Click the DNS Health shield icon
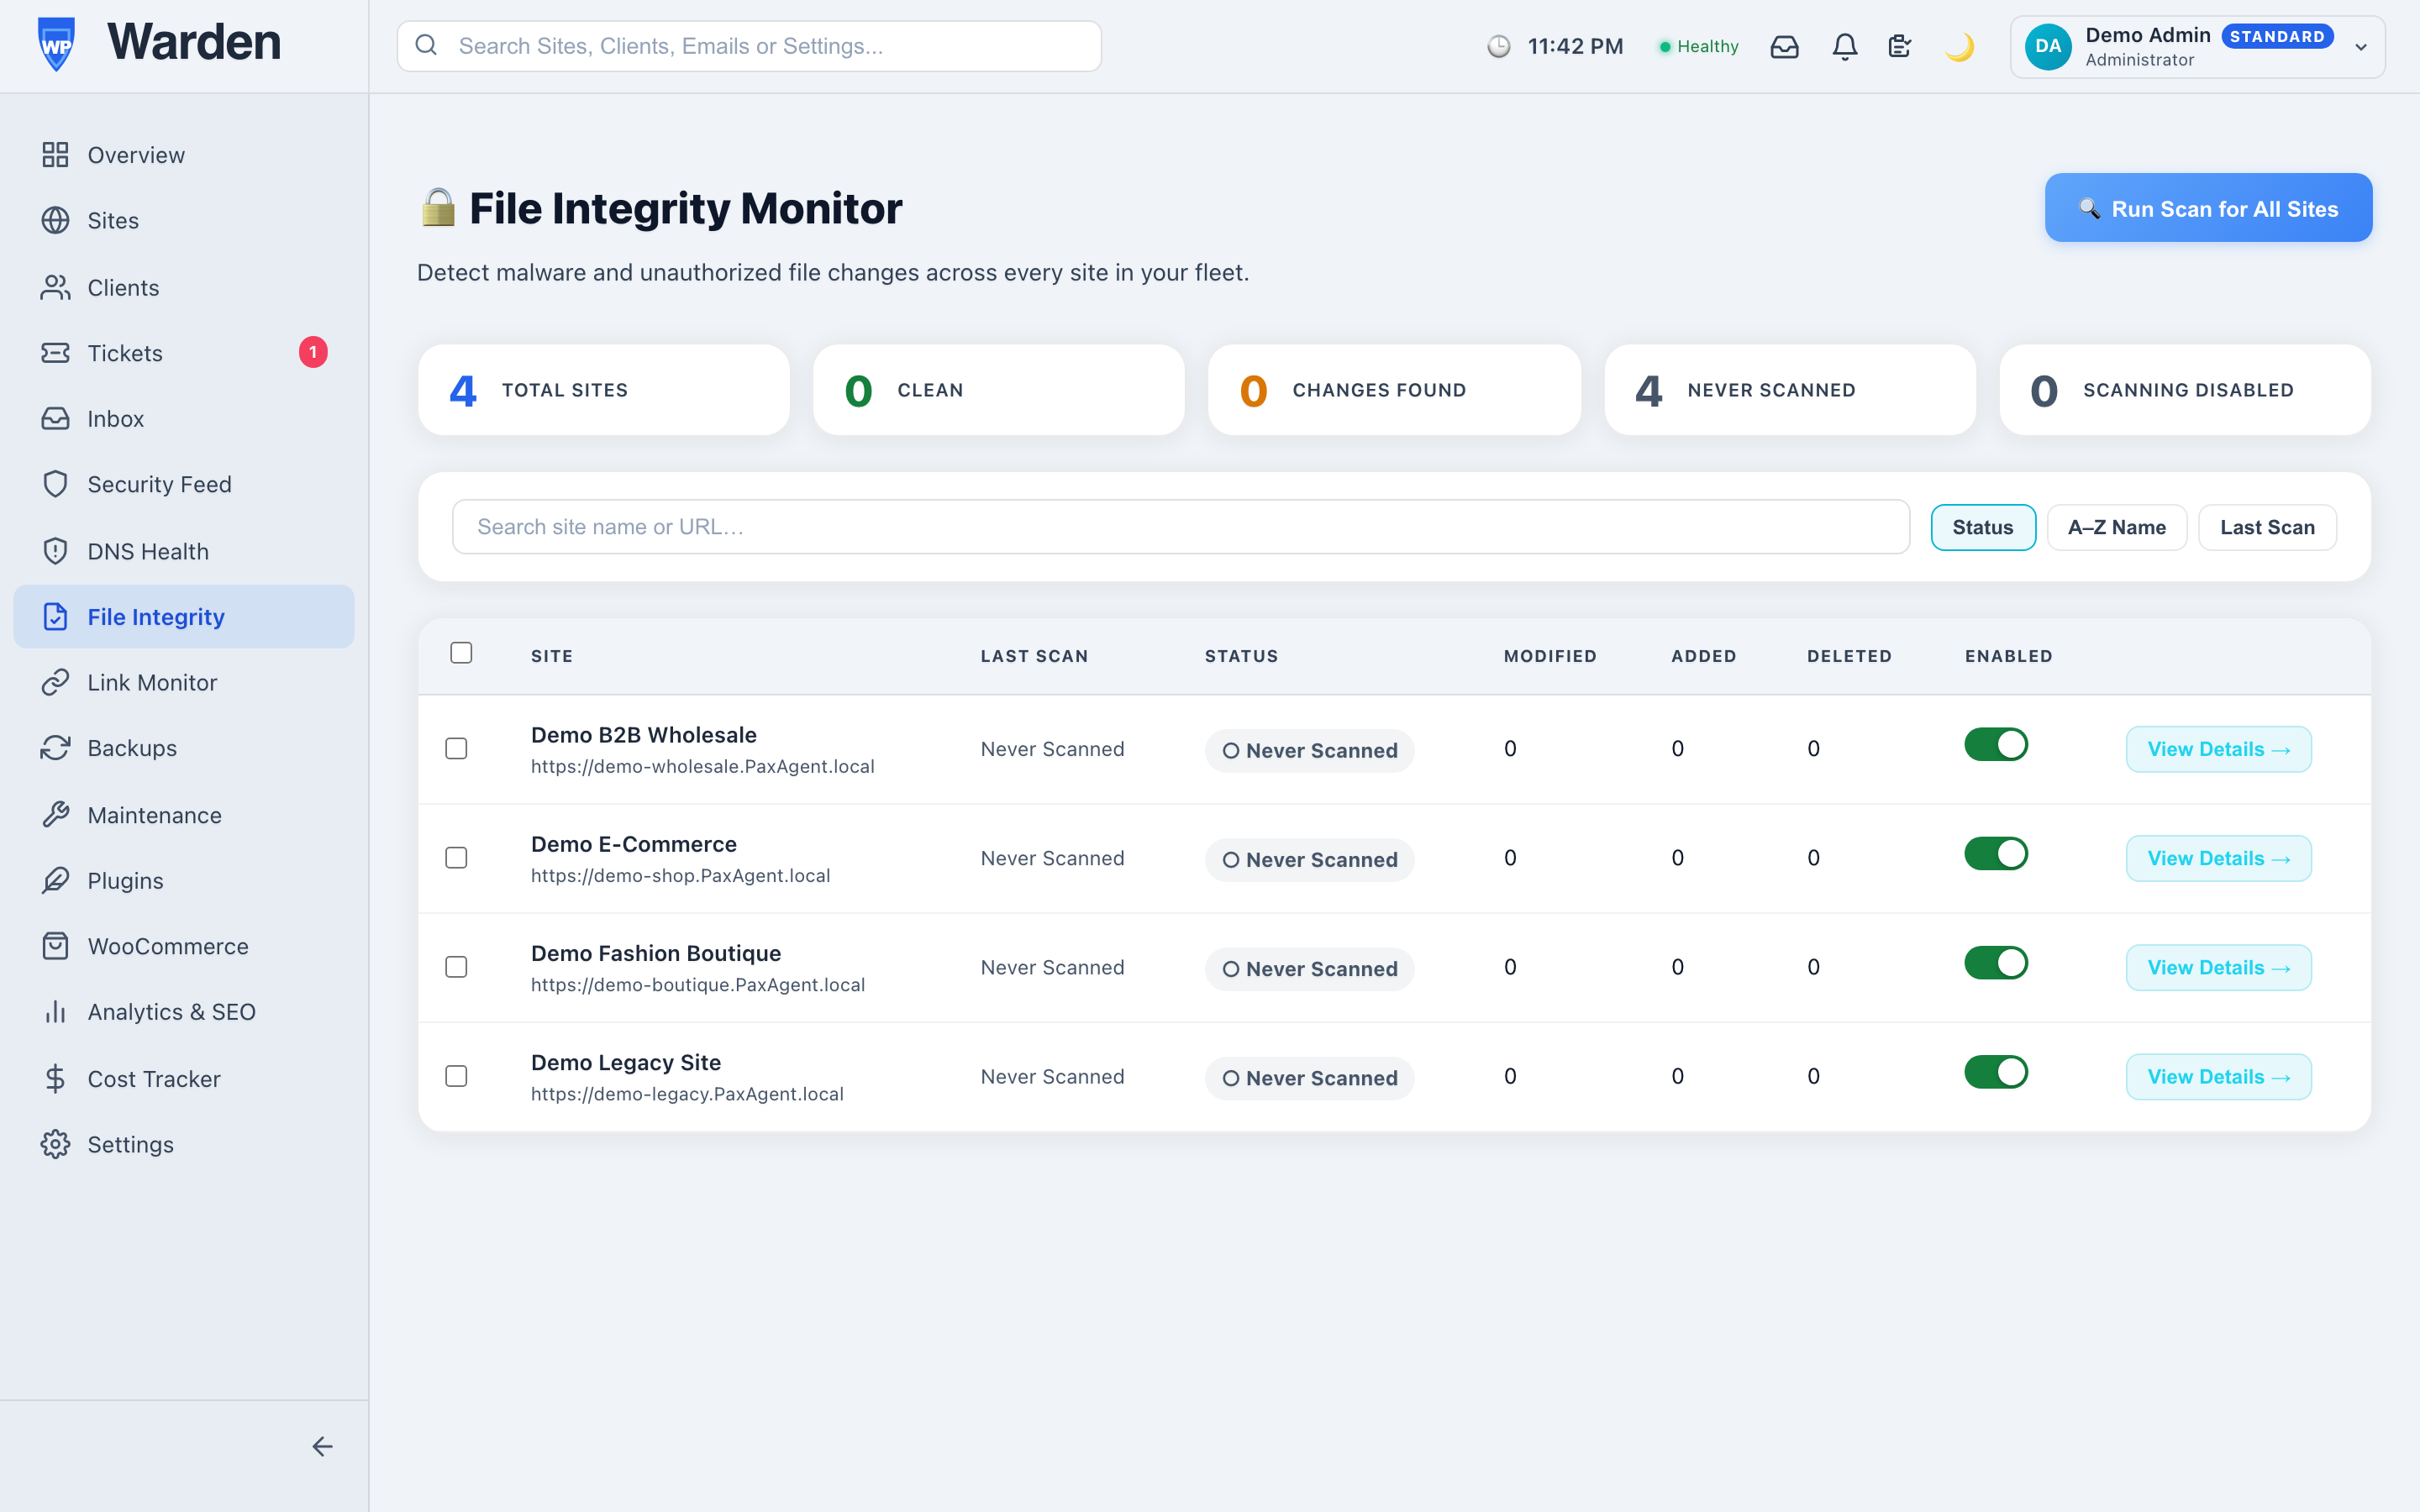This screenshot has height=1512, width=2420. 55,551
